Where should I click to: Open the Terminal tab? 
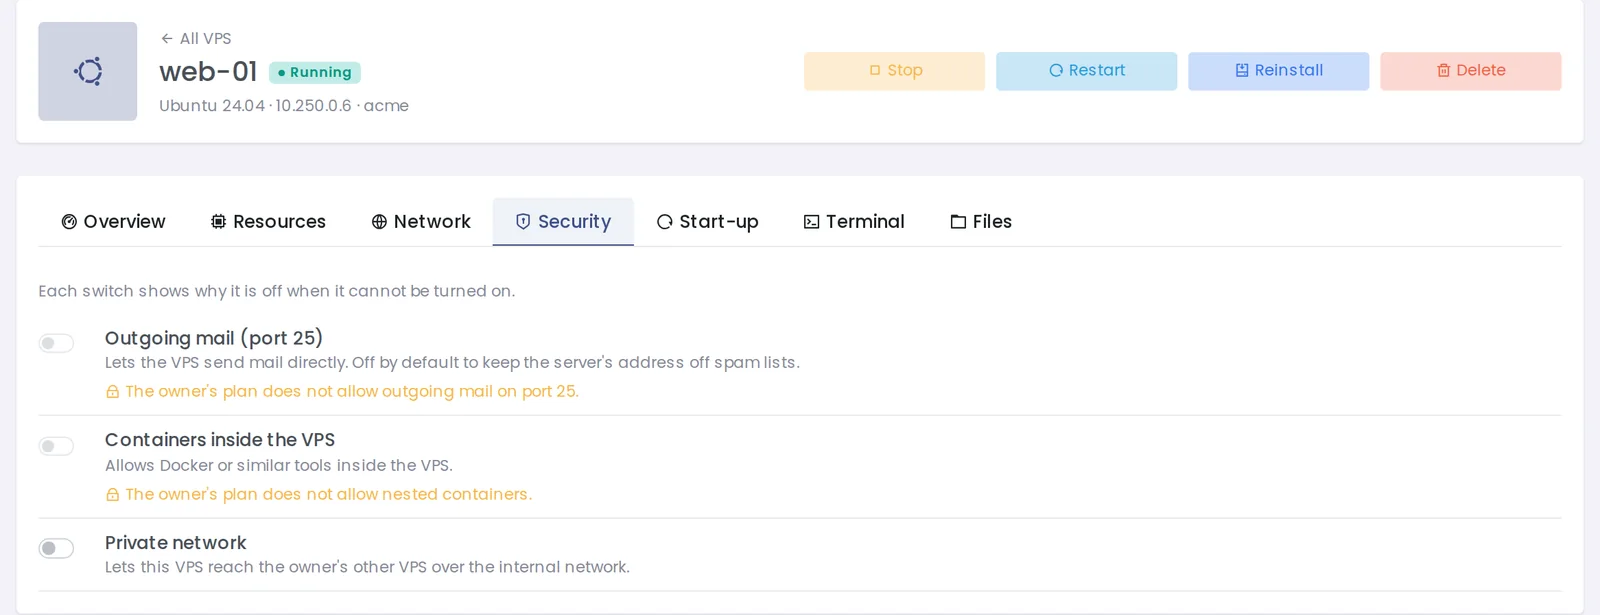(x=854, y=222)
